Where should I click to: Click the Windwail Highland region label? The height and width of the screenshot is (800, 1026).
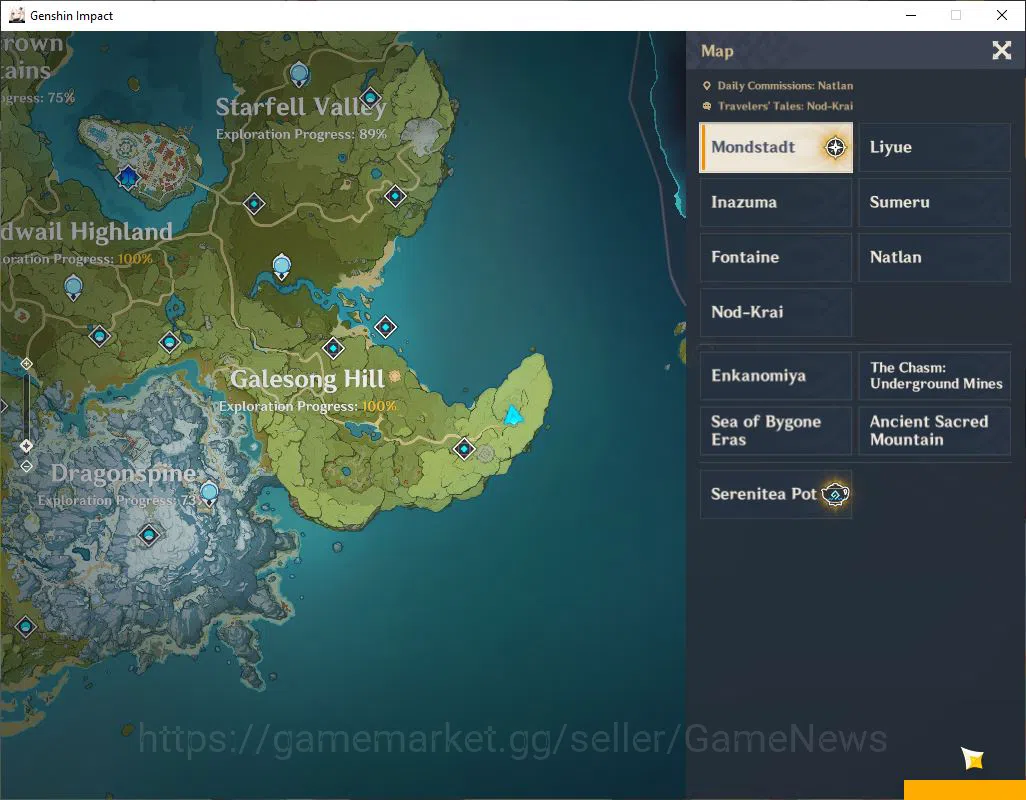pyautogui.click(x=86, y=232)
